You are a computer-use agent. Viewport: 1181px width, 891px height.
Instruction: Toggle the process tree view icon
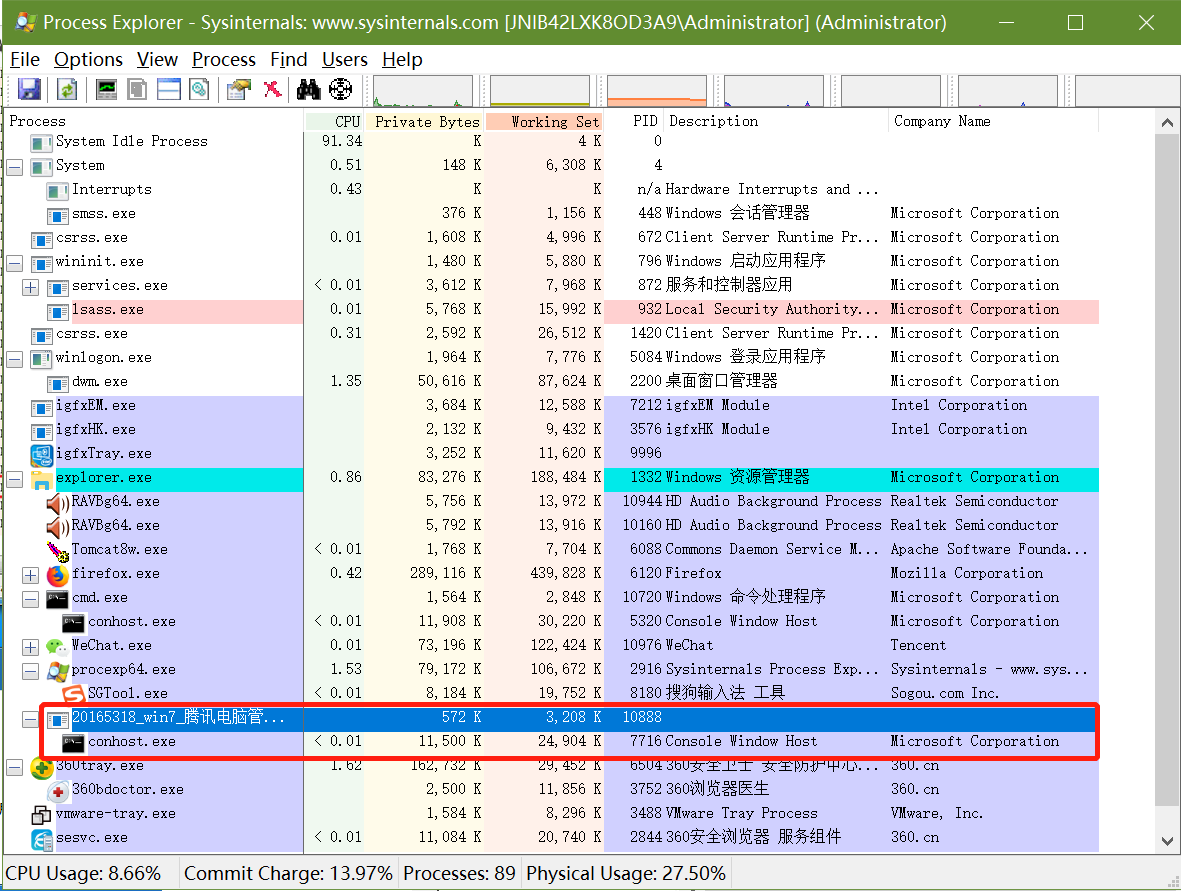pos(137,90)
